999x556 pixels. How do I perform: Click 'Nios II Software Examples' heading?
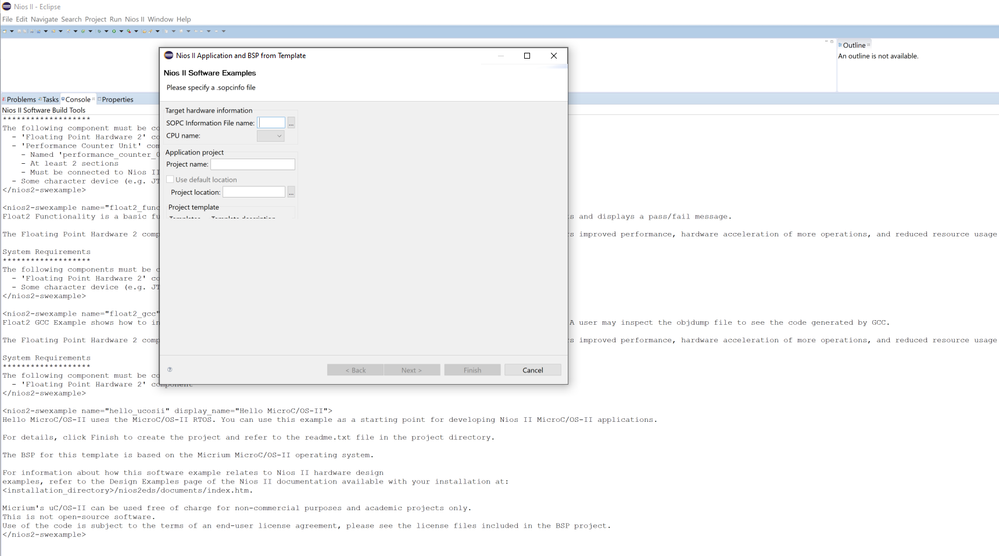(x=210, y=73)
